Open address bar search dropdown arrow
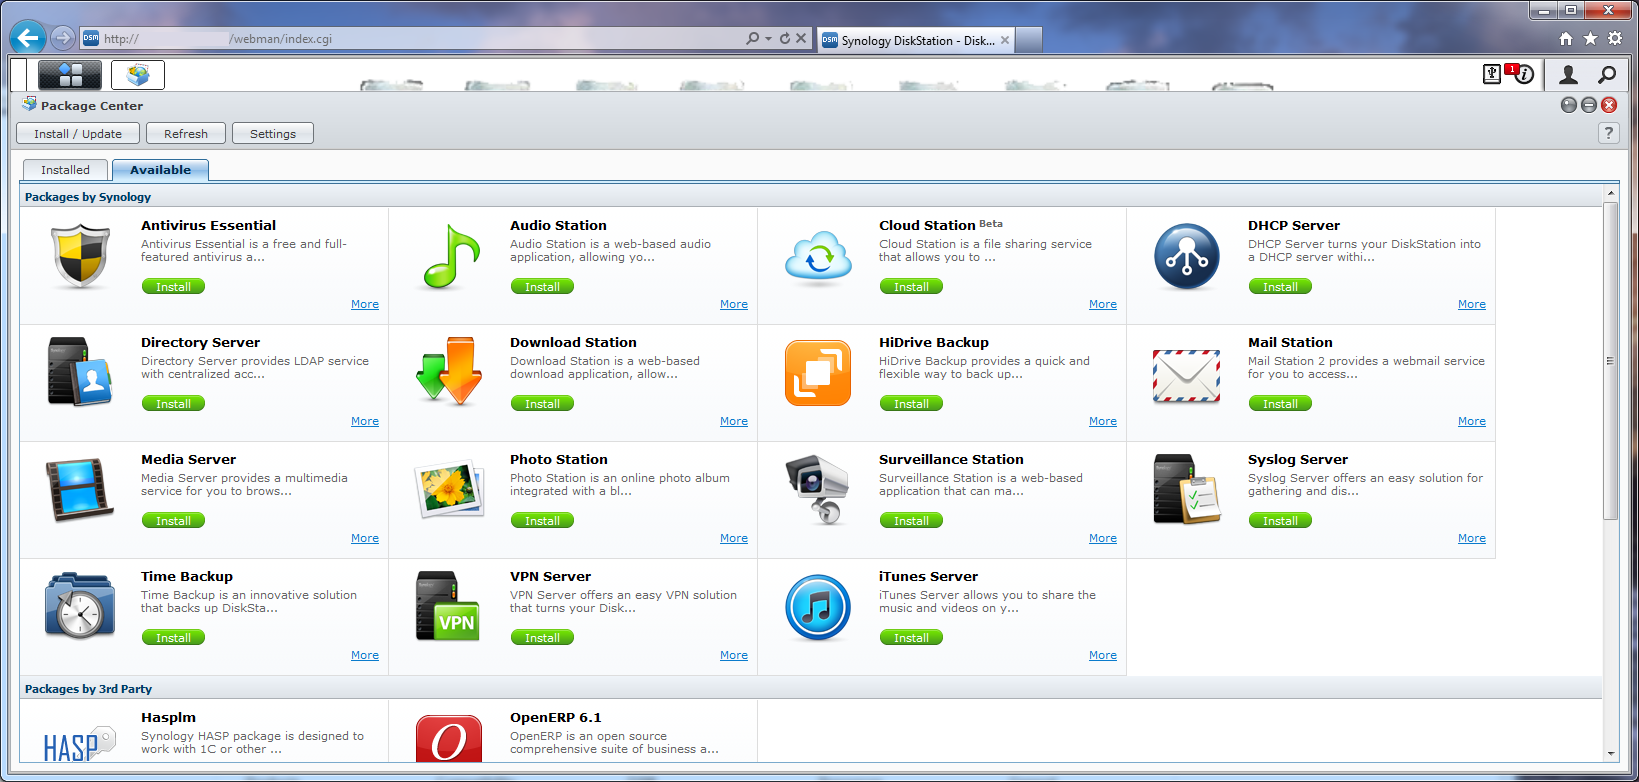This screenshot has height=782, width=1639. coord(768,39)
